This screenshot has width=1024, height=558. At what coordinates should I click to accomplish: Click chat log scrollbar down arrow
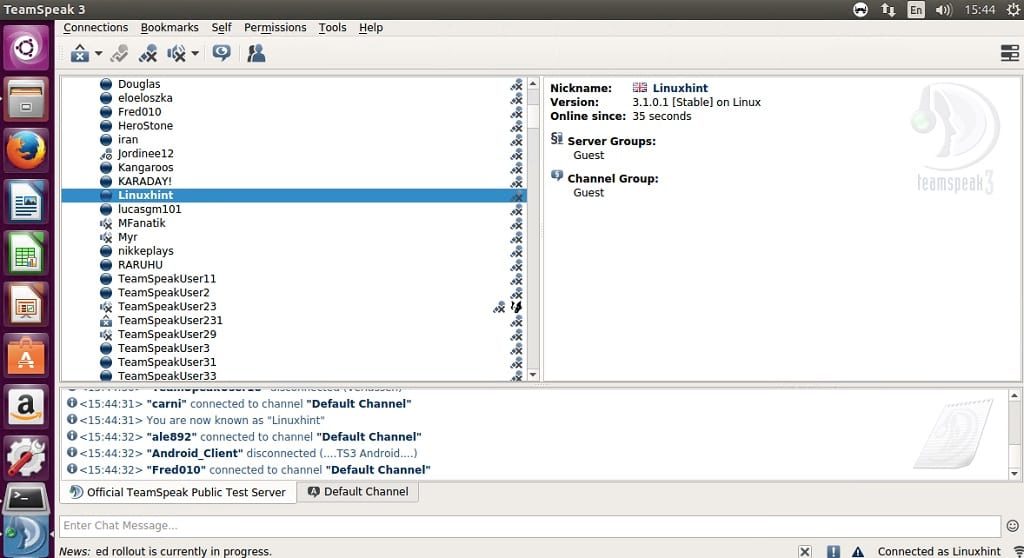[1014, 474]
